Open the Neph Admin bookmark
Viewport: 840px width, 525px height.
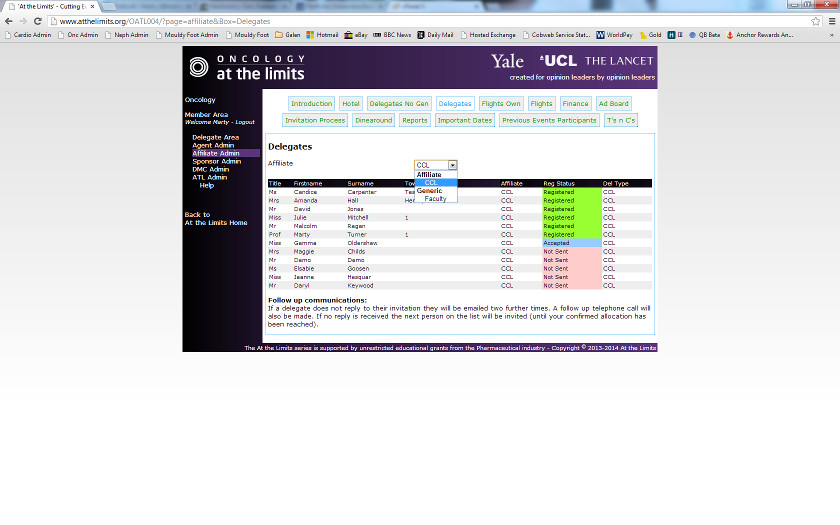pos(127,35)
